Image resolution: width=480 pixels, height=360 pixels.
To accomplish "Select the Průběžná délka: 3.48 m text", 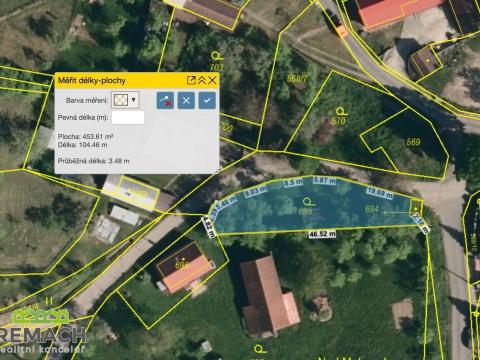I will click(x=93, y=161).
